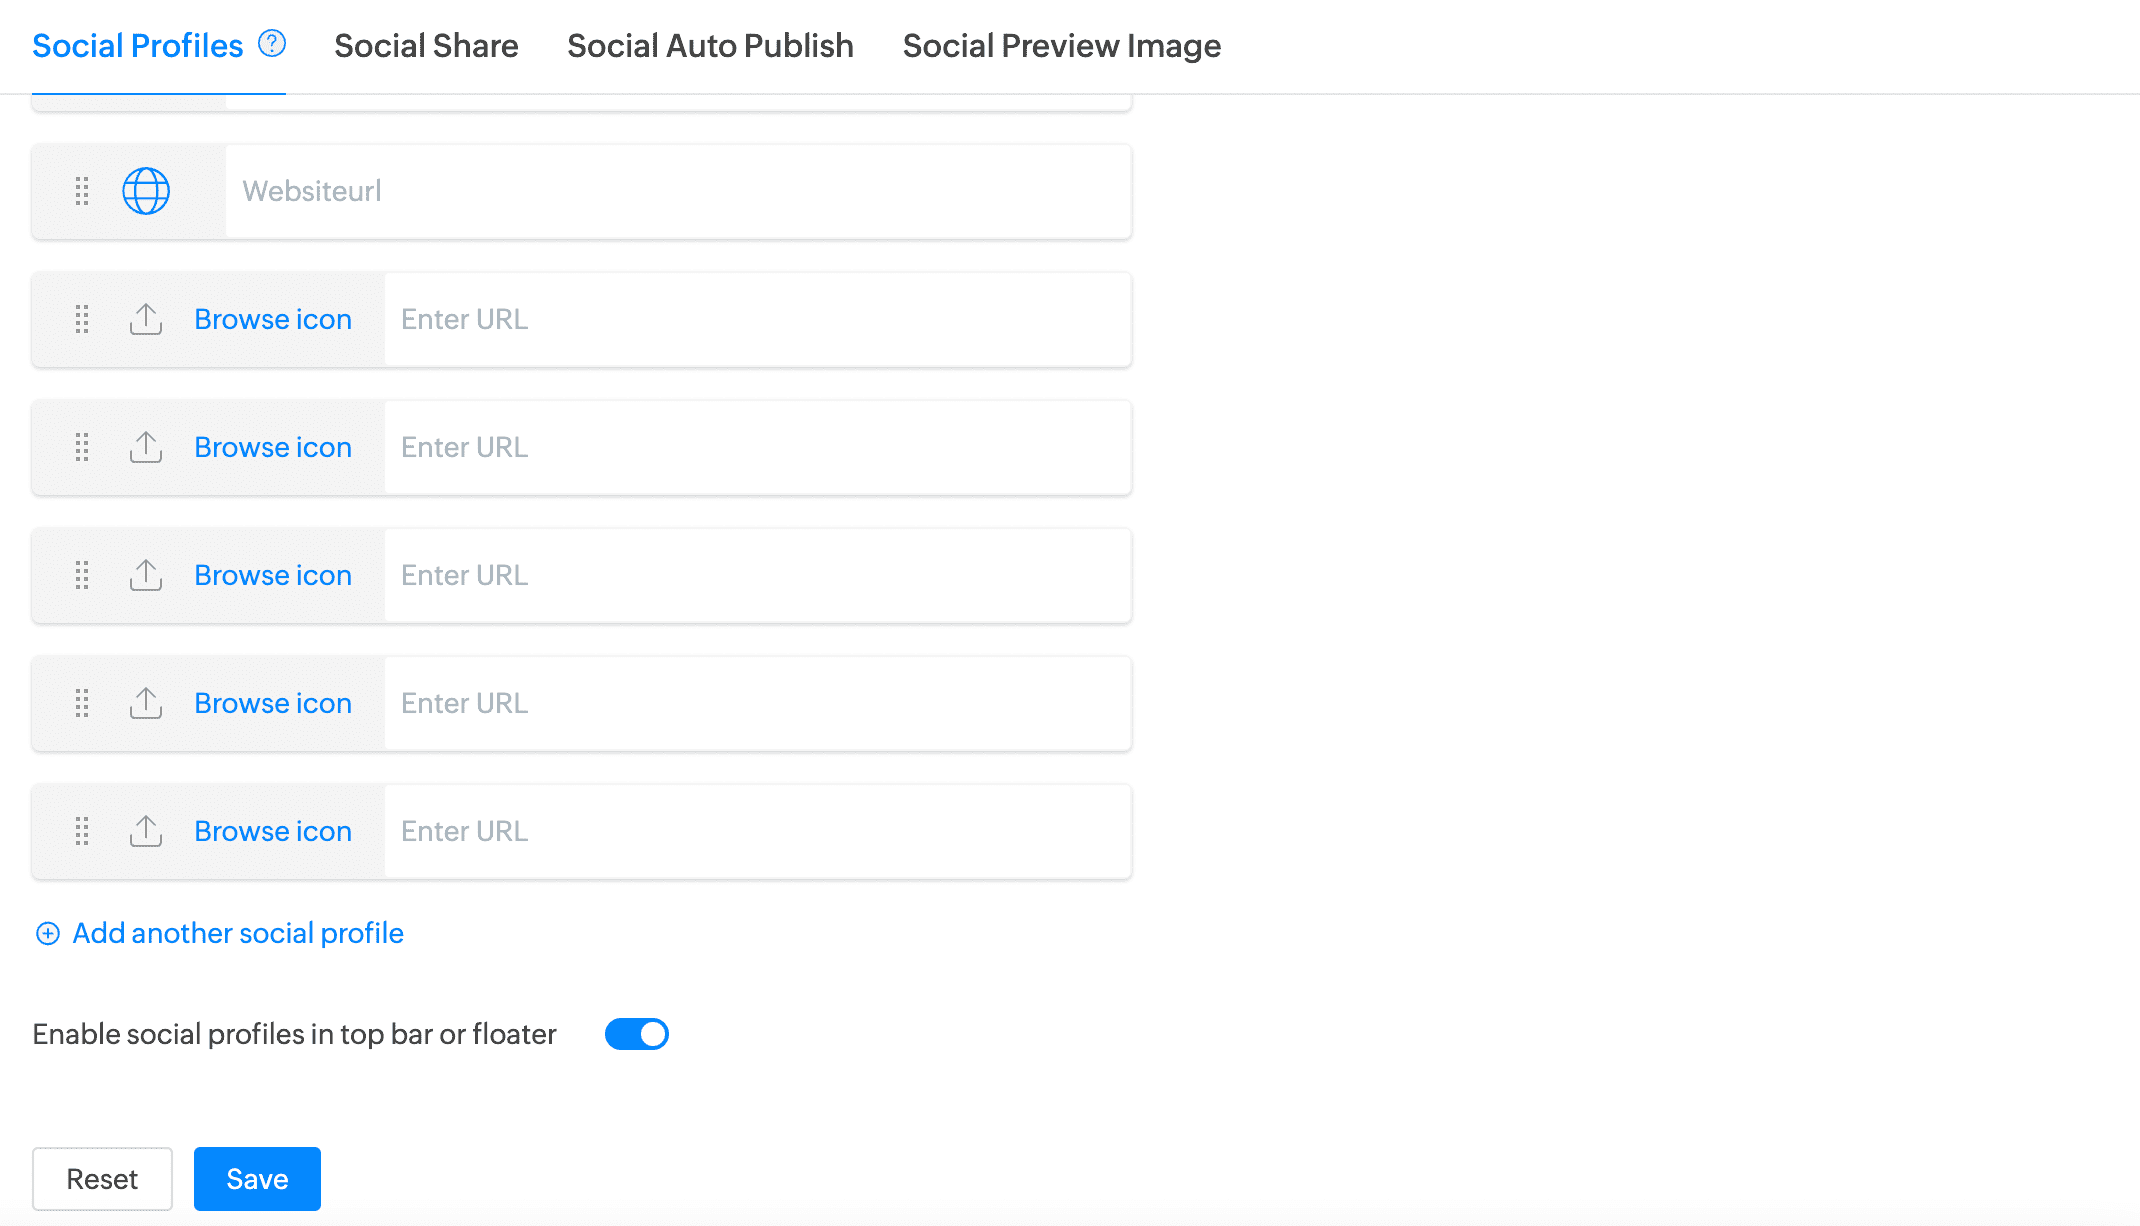Click the upload icon in first Browse icon row

tap(146, 319)
